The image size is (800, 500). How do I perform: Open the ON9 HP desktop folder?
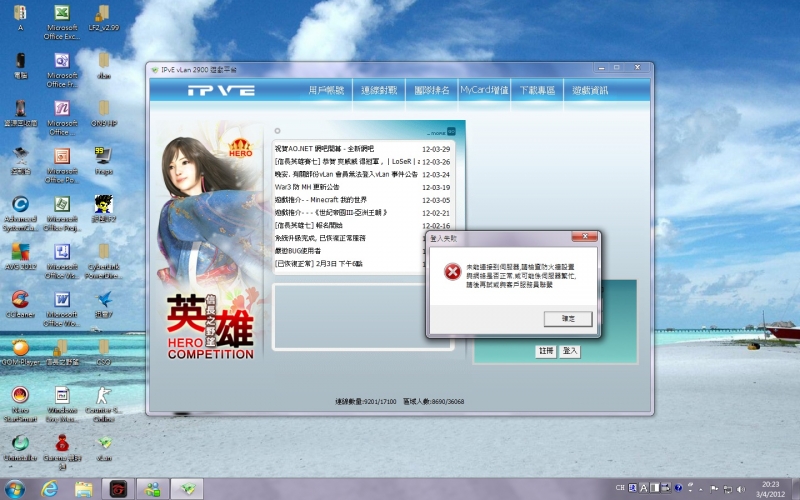pos(104,113)
